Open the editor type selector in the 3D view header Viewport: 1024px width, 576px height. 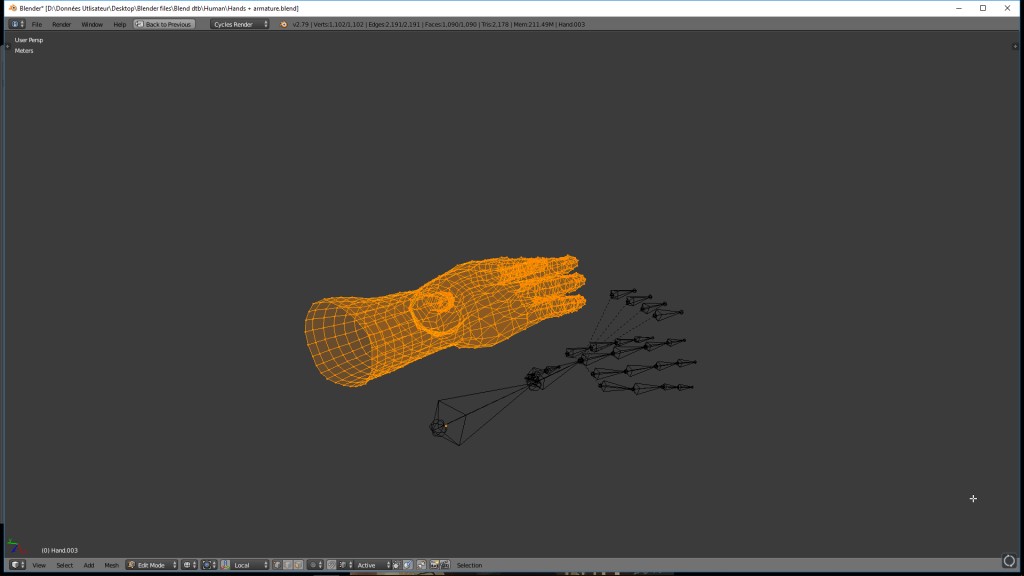(17, 565)
